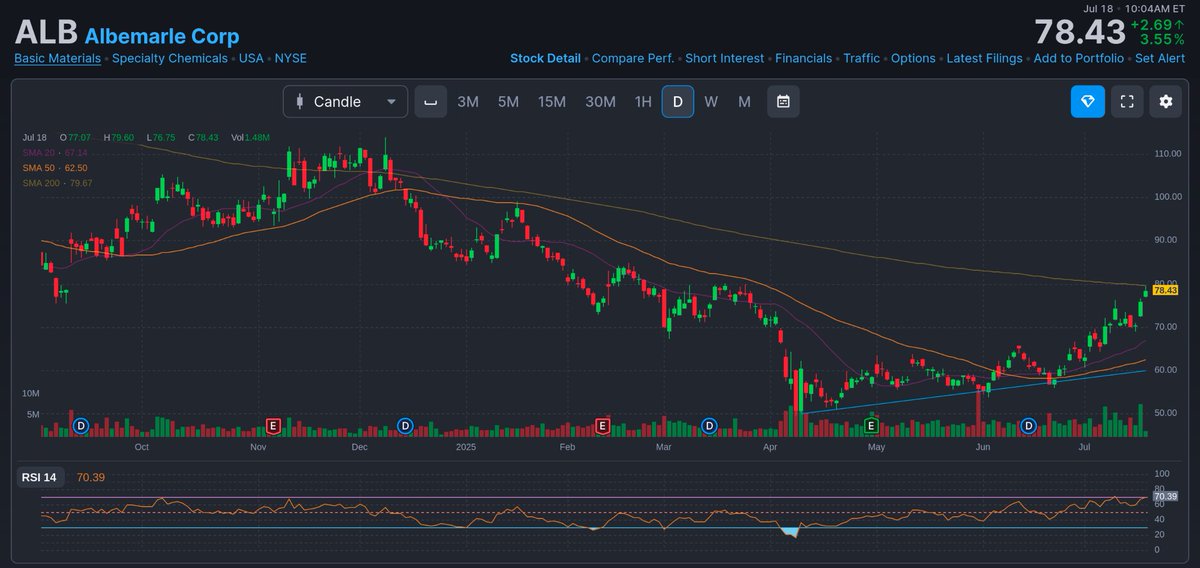
Task: Click the Vol 1.48M readout
Action: [251, 137]
